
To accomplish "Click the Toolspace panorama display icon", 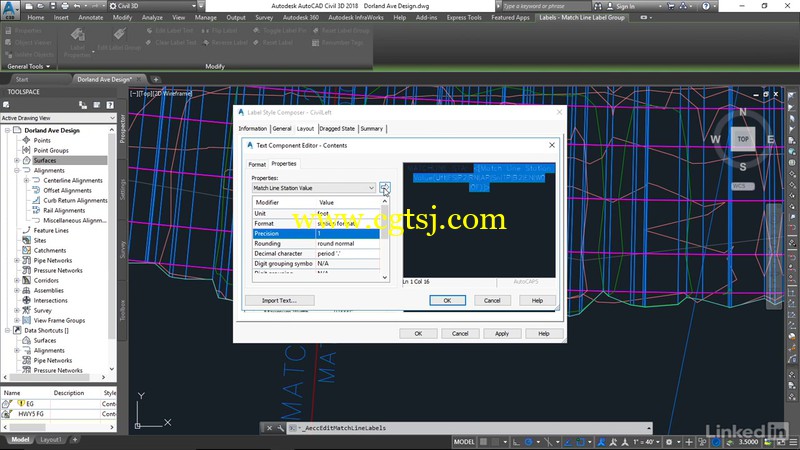I will 96,105.
